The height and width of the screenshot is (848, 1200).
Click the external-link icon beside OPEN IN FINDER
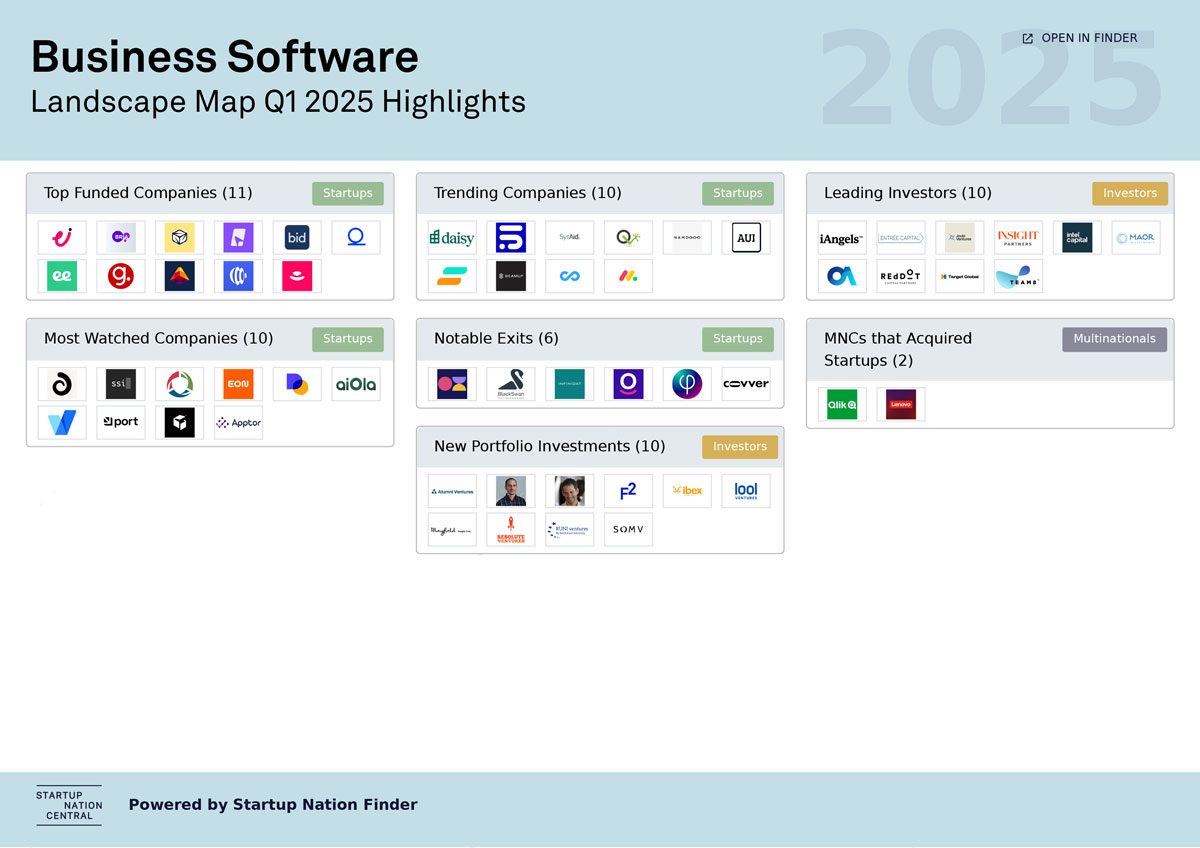pyautogui.click(x=1028, y=39)
